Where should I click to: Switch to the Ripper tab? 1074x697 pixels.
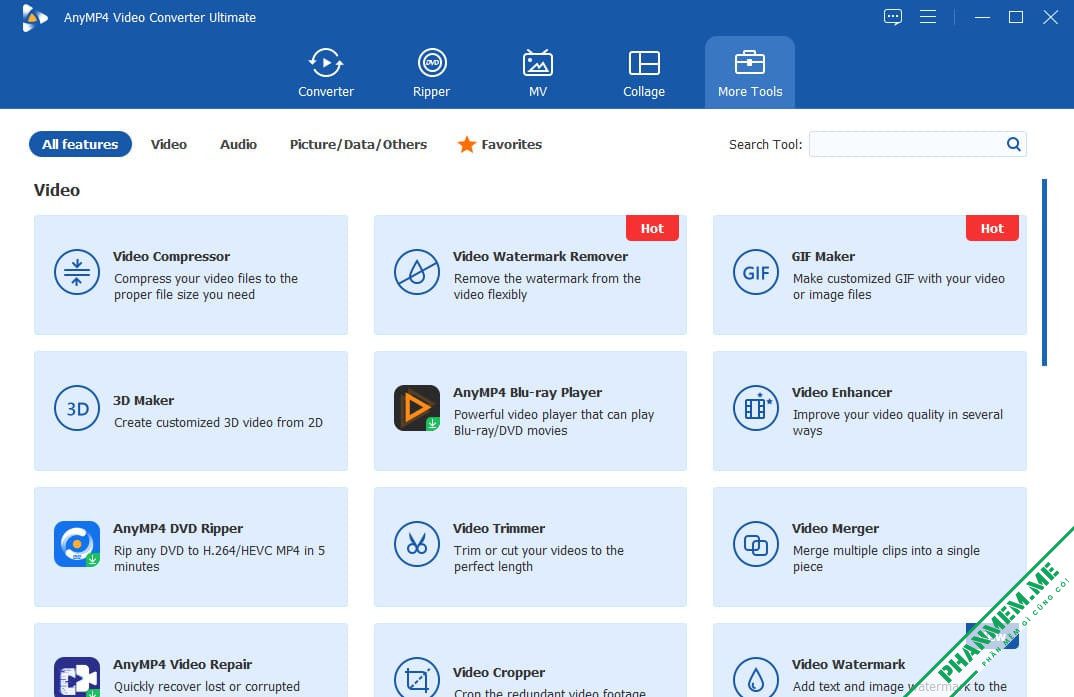(x=432, y=73)
